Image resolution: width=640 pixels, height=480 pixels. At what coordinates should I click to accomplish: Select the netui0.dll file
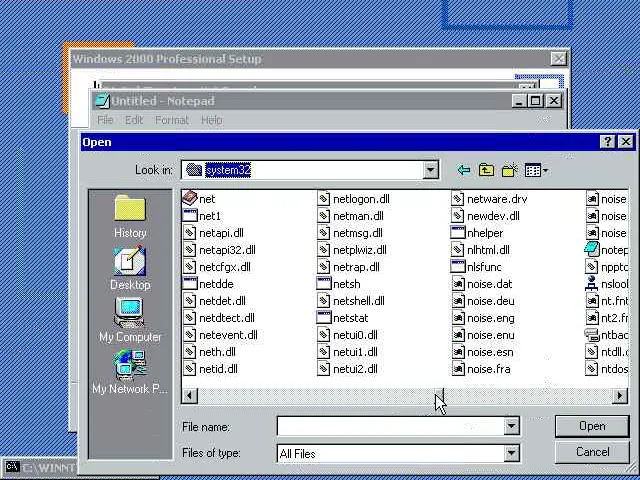point(347,335)
